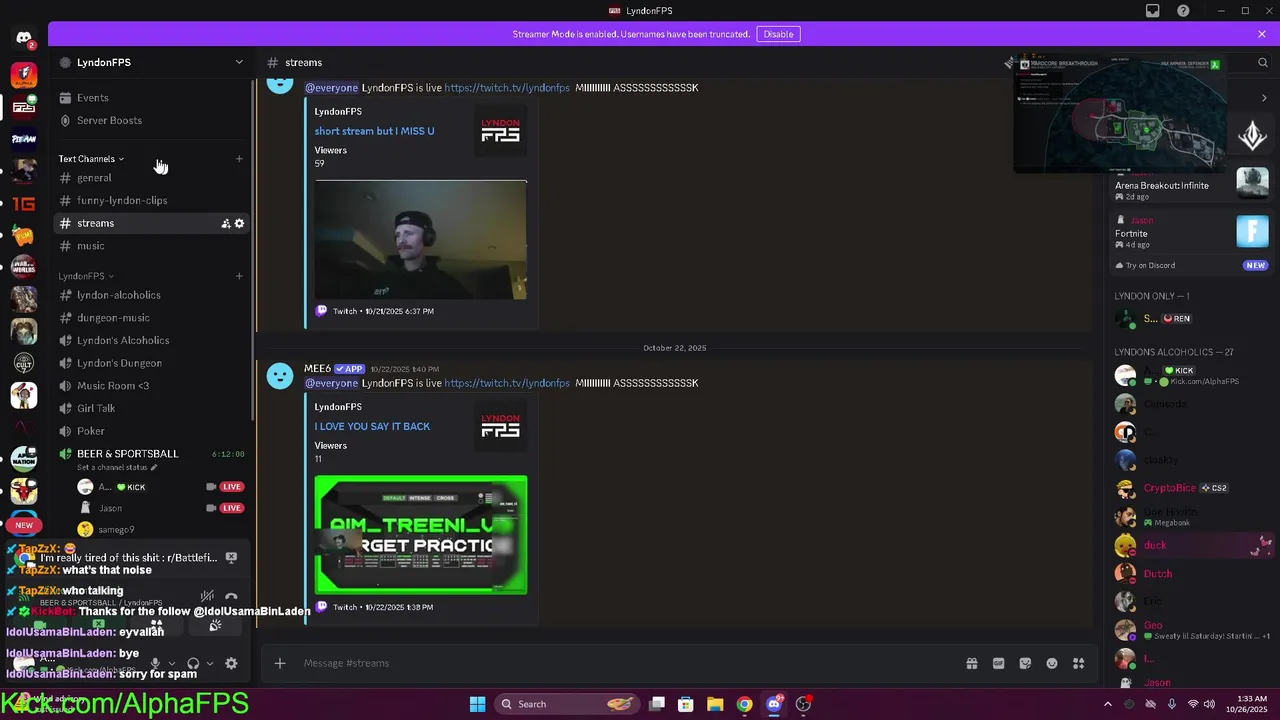The image size is (1280, 720).
Task: Open headphones output options arrow
Action: coord(209,663)
